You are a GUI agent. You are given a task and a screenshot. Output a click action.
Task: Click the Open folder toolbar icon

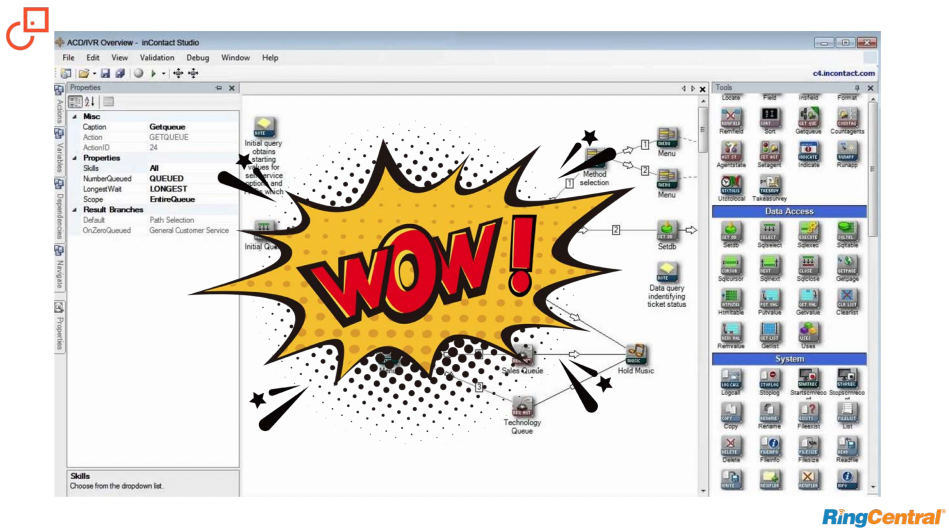(84, 73)
